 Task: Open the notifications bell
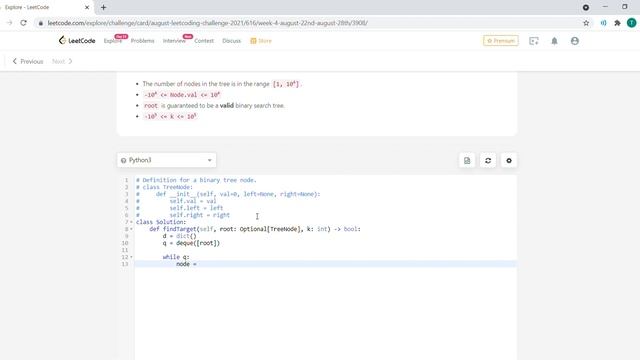click(x=554, y=41)
